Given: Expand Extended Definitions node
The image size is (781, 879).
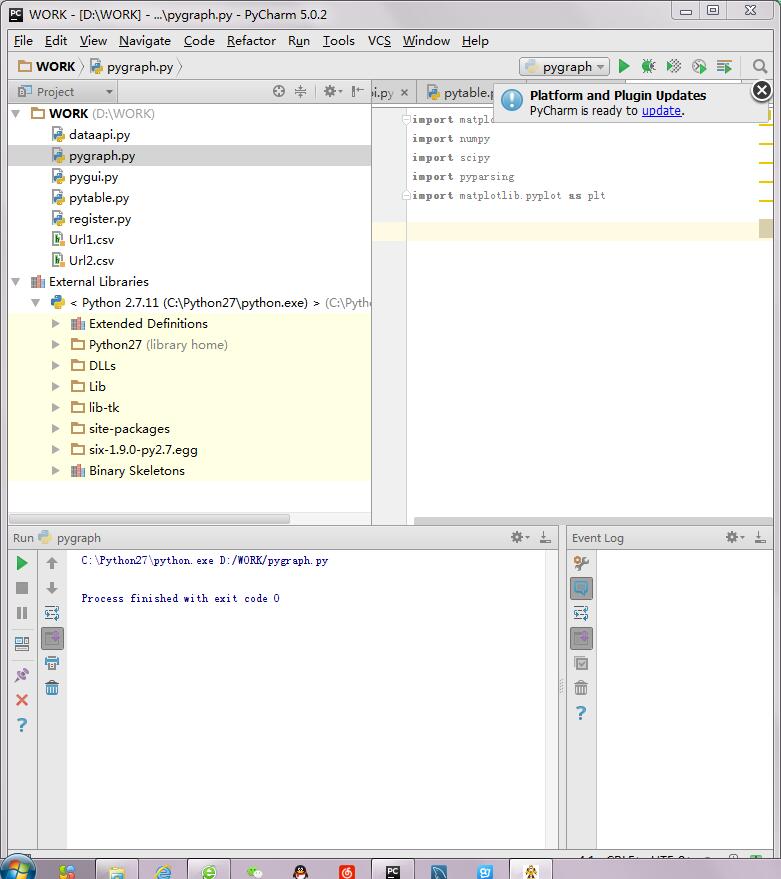Looking at the screenshot, I should pos(56,324).
